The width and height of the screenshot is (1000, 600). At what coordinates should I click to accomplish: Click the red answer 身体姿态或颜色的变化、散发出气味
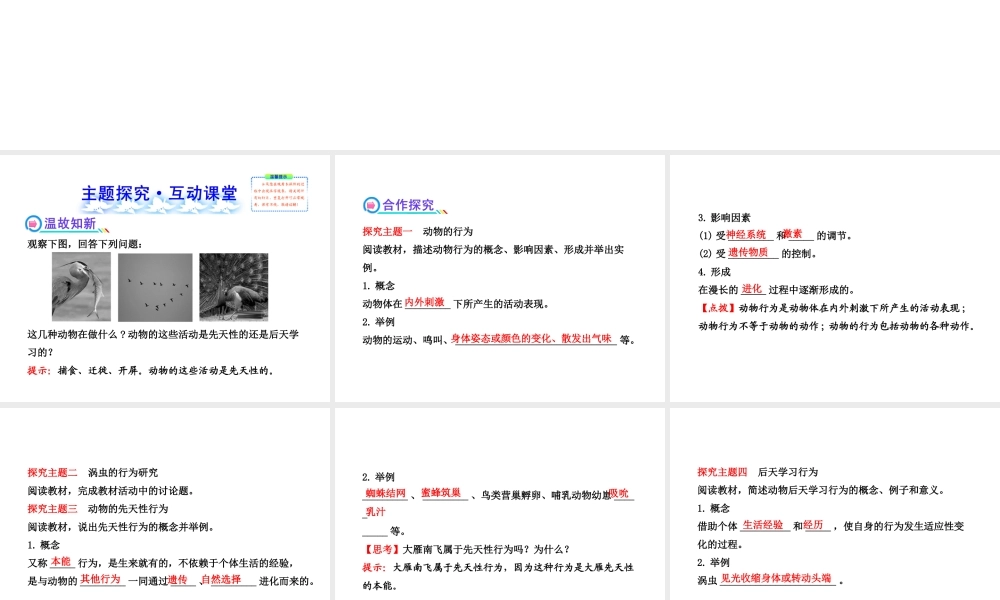tap(531, 339)
